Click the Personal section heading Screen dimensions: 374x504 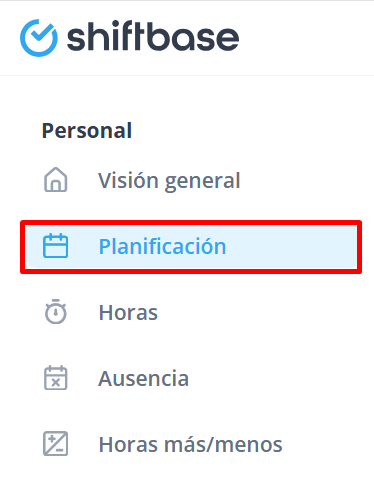pos(87,130)
